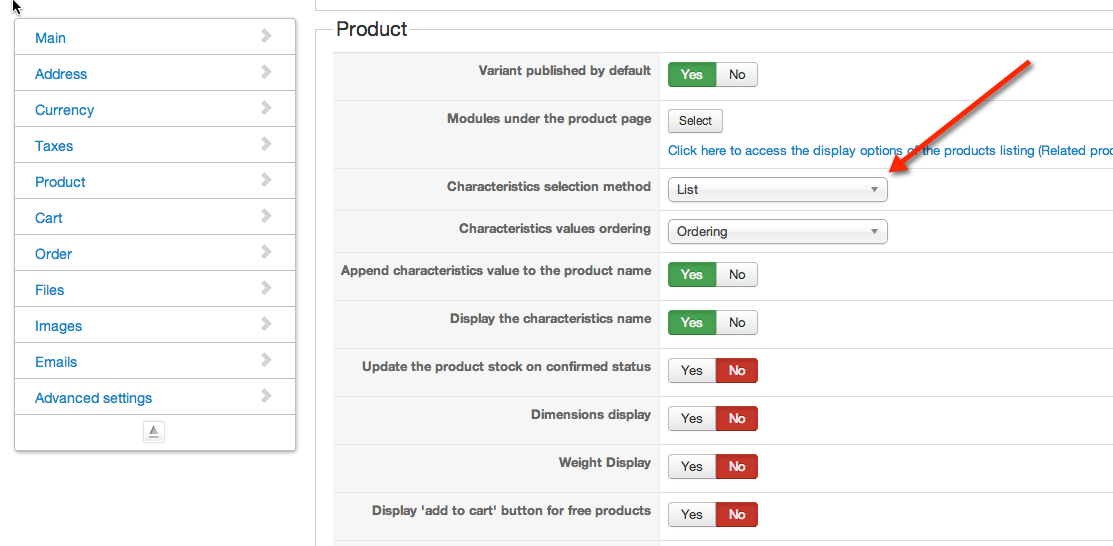Go to the Address settings section
This screenshot has width=1113, height=546.
pos(61,74)
